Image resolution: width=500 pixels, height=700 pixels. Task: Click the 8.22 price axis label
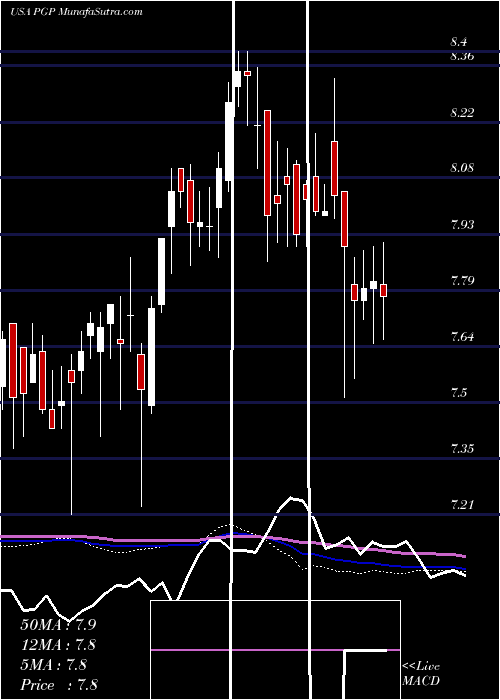(462, 112)
